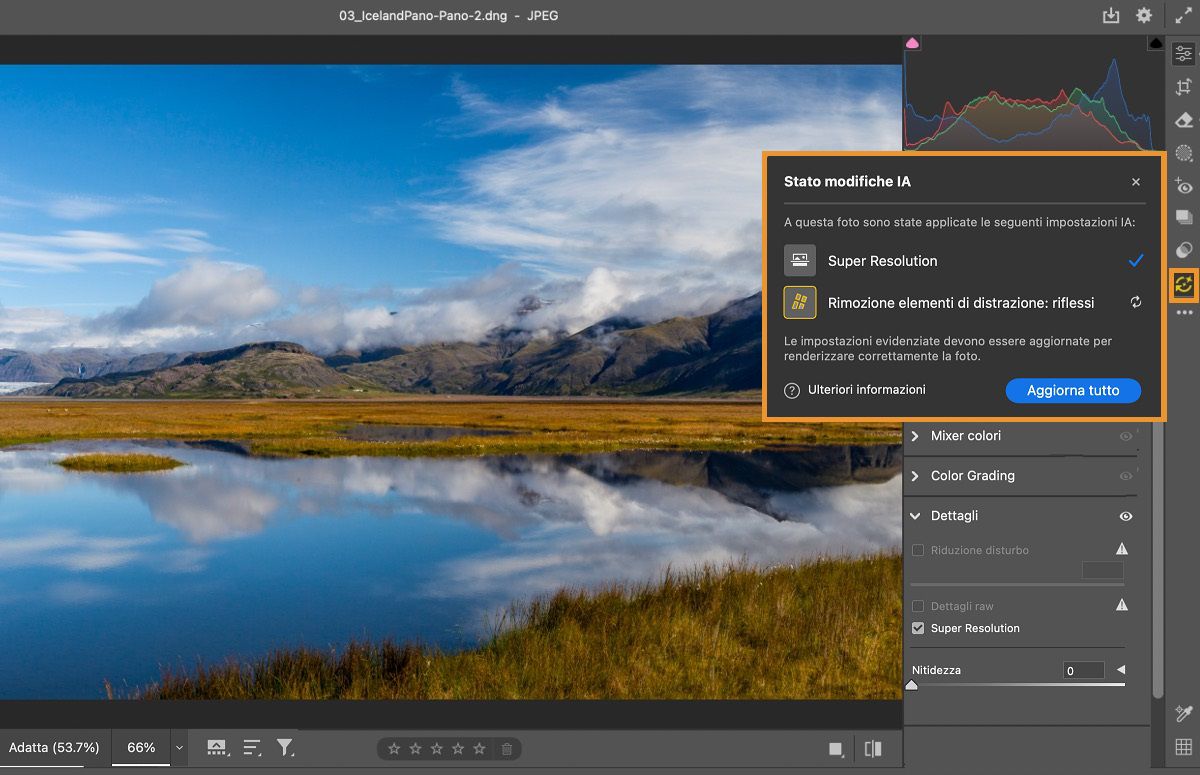This screenshot has width=1200, height=775.
Task: Toggle highlight clipping warning in histogram
Action: [1156, 43]
